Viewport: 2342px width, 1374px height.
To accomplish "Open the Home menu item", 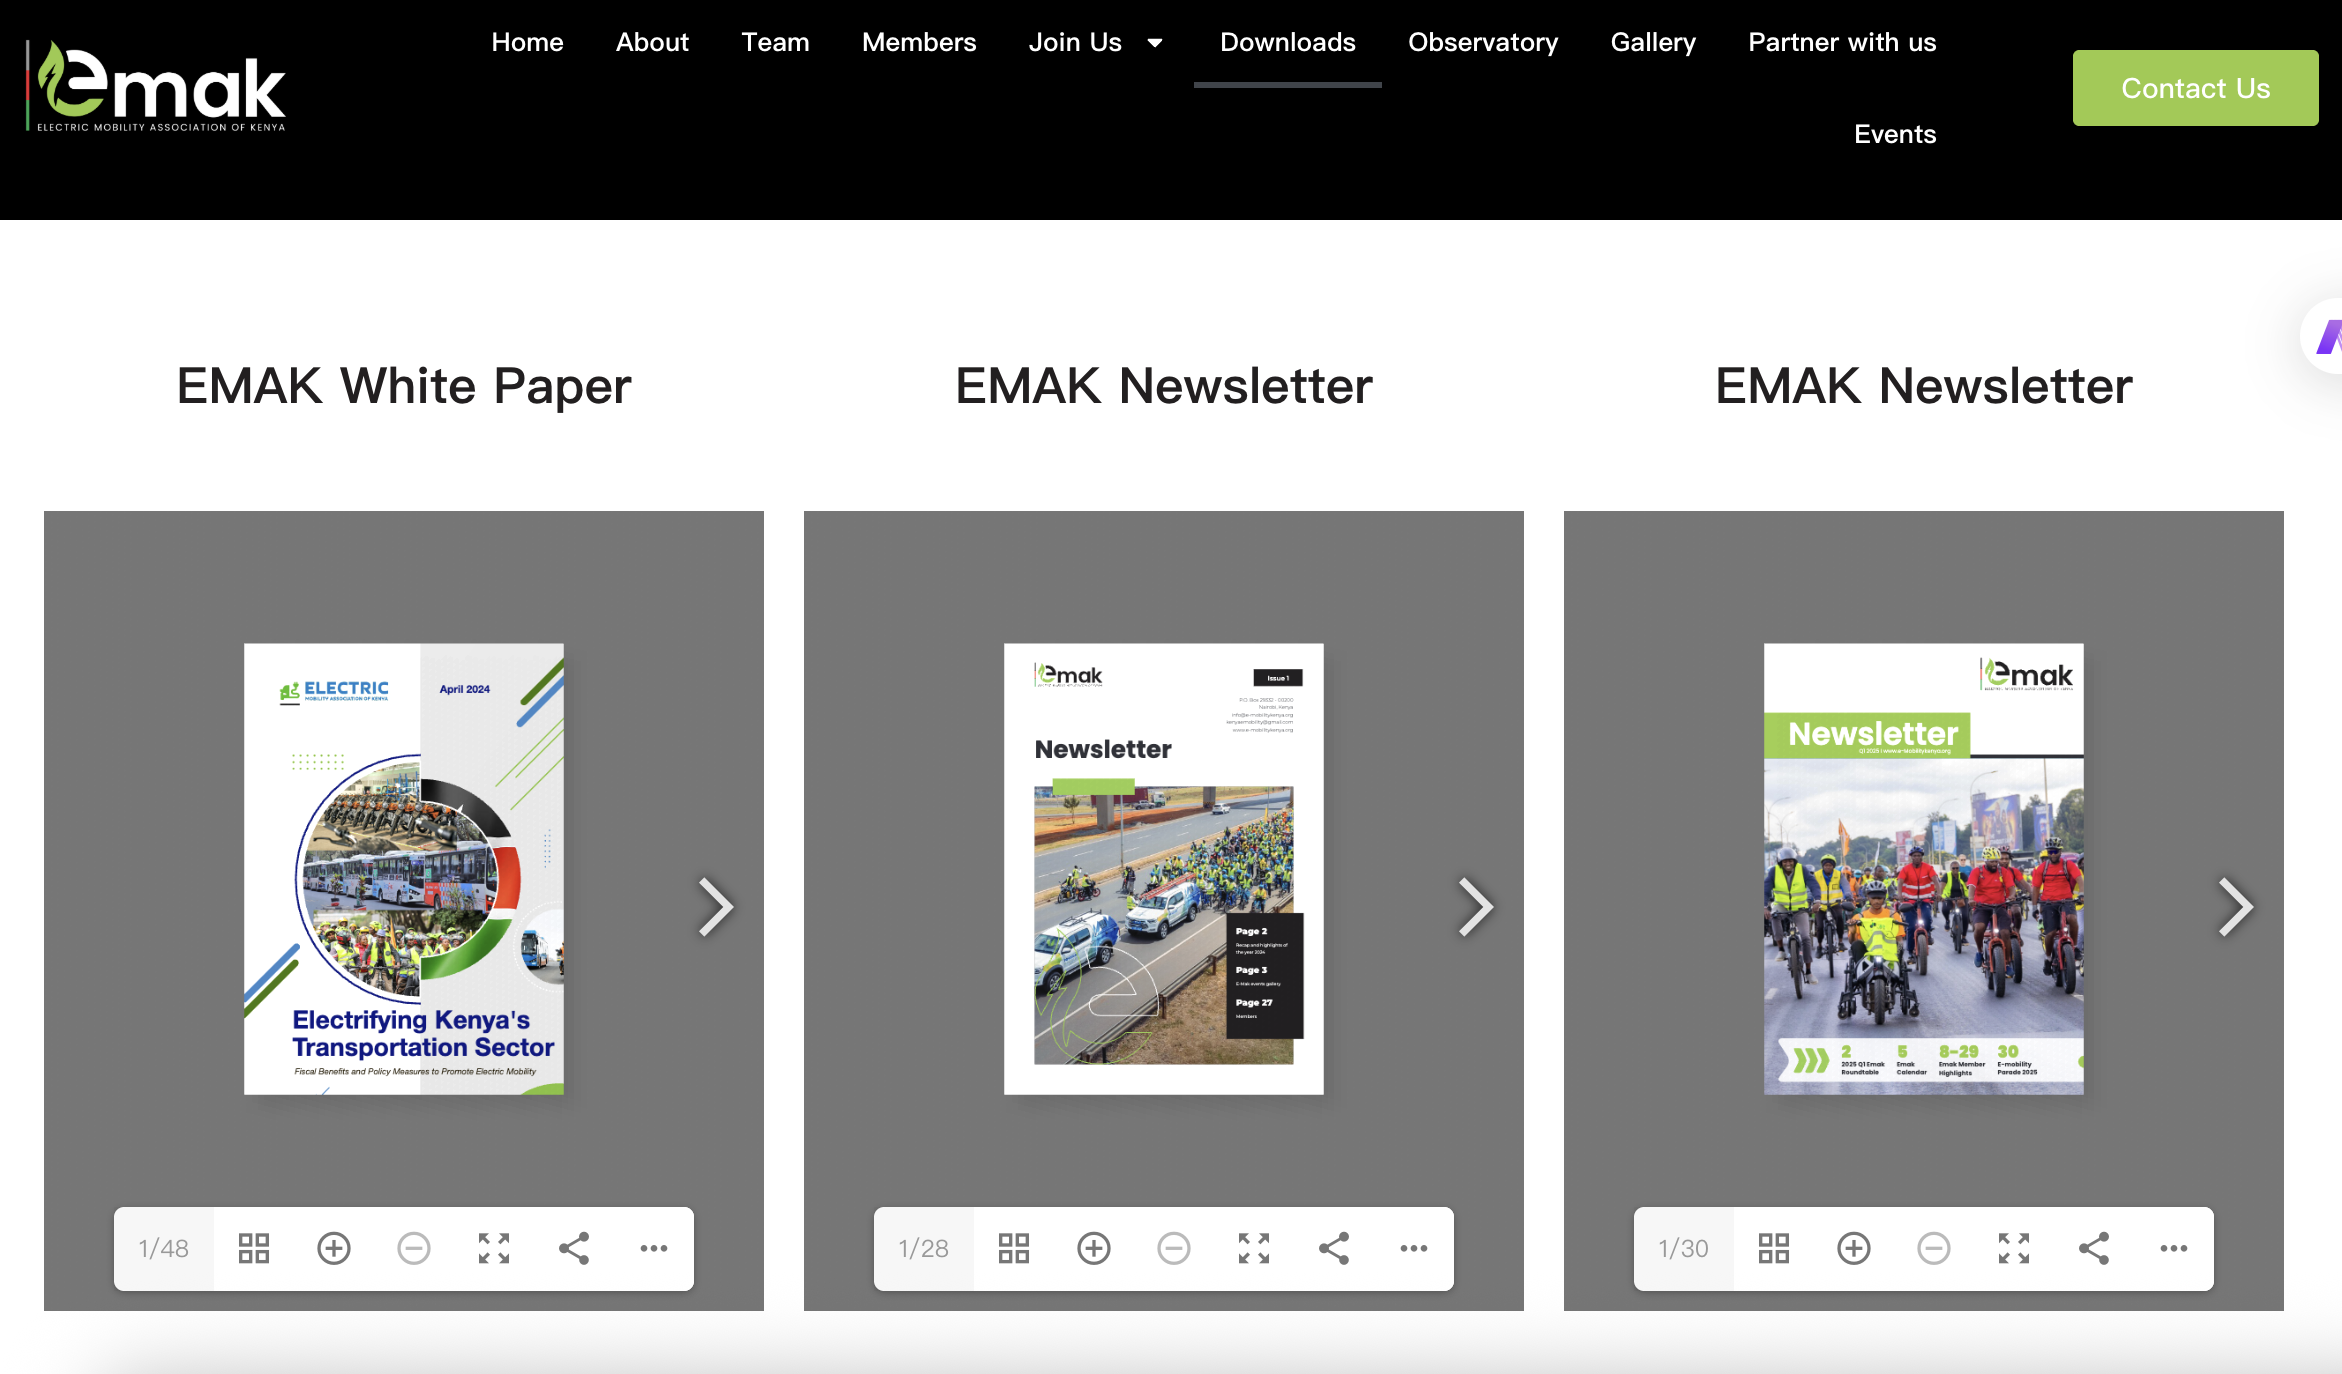I will pos(527,42).
